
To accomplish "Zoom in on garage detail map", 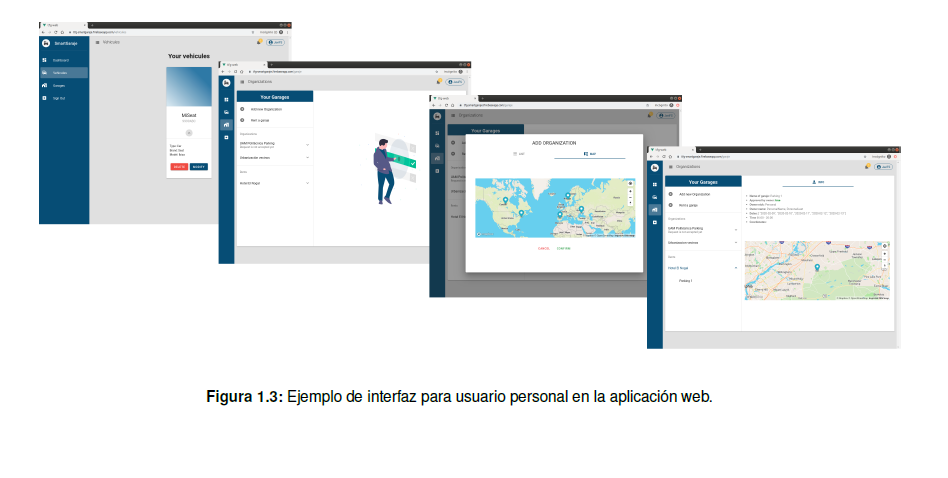I will (x=885, y=254).
